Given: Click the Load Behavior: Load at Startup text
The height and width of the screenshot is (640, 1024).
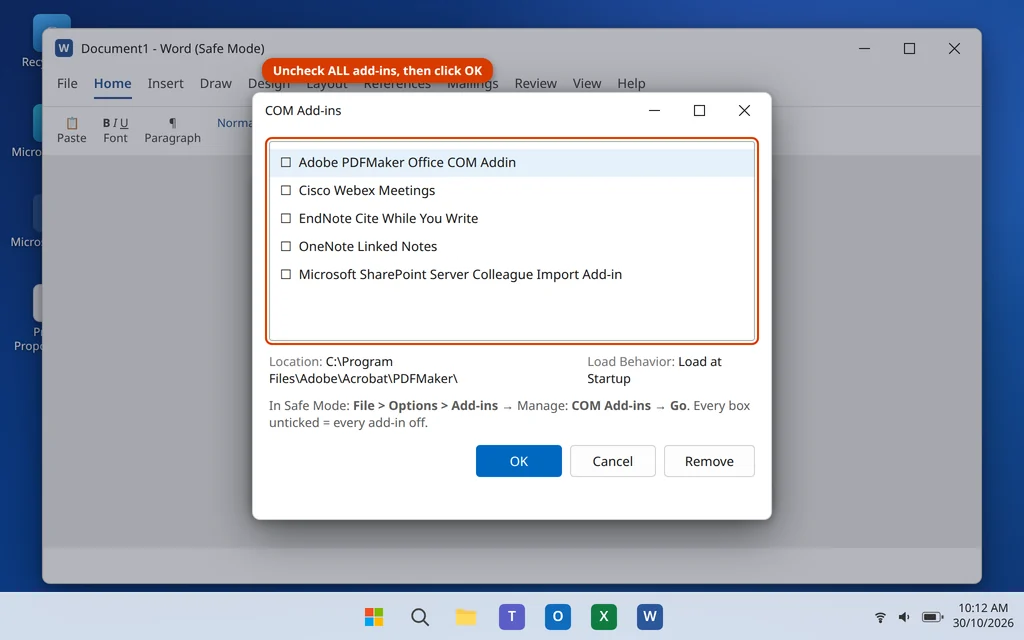Looking at the screenshot, I should coord(654,370).
